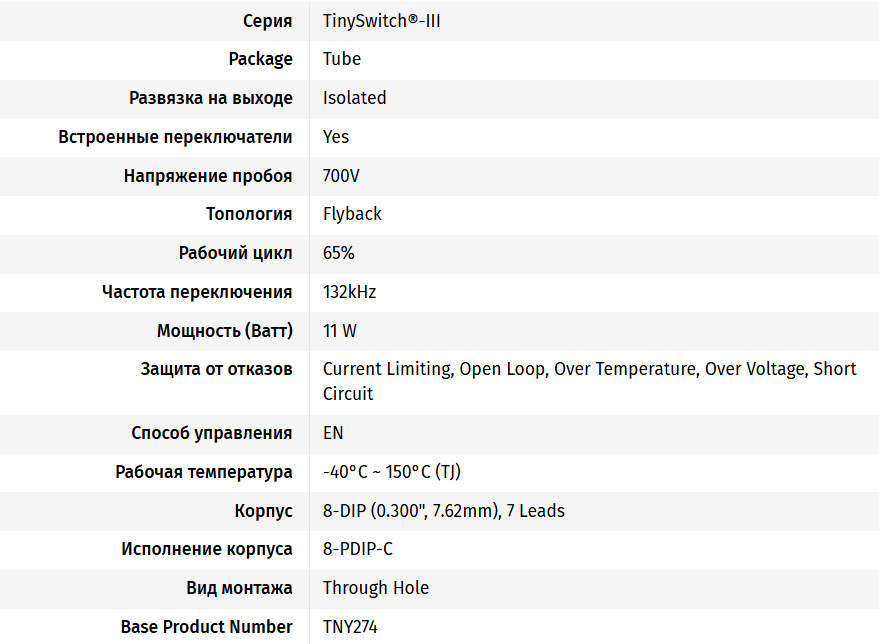Click the '132kHz' switching frequency value
Viewport: 879px width, 644px height.
[349, 292]
